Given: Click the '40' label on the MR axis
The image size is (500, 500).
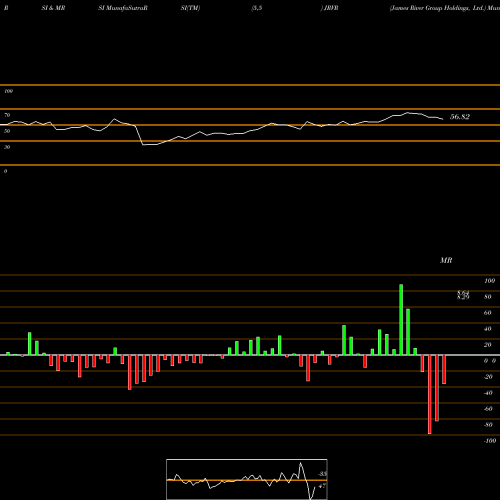Looking at the screenshot, I should (x=488, y=329).
